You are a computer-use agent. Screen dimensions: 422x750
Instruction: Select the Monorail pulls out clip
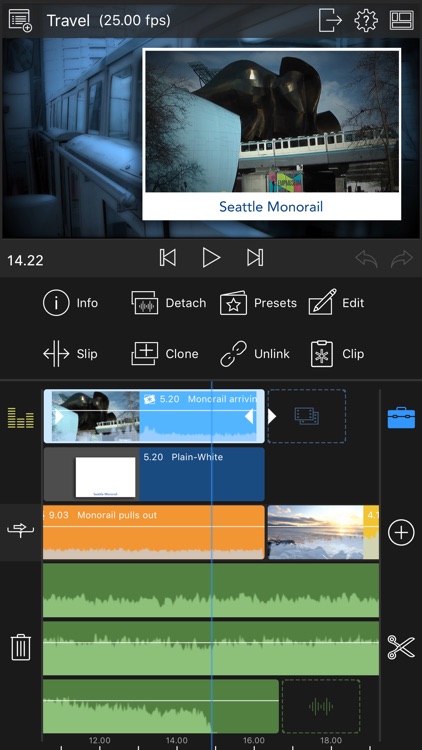tap(154, 532)
